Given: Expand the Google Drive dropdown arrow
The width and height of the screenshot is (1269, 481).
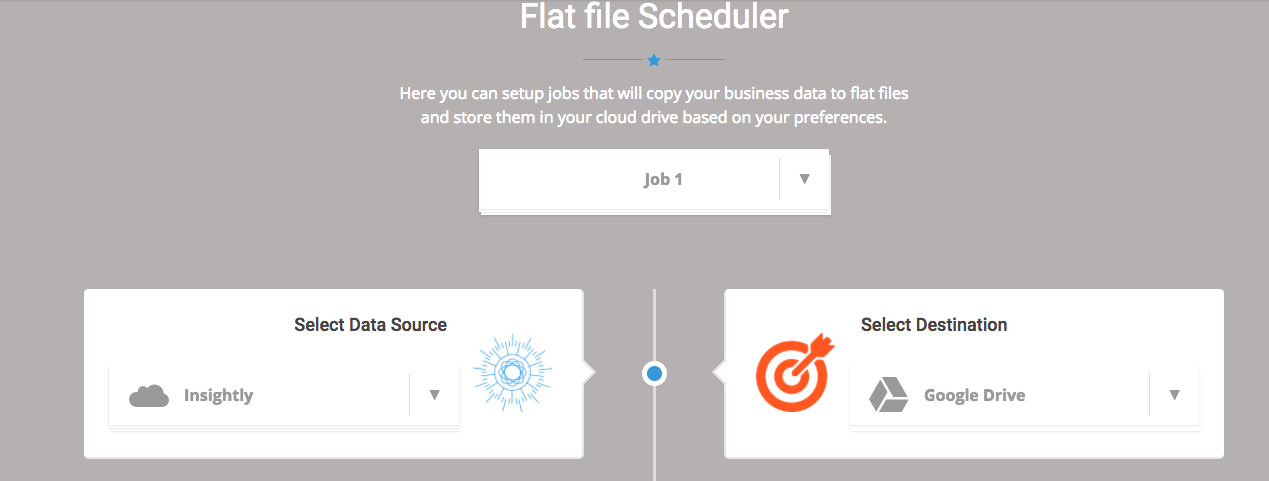Looking at the screenshot, I should (1174, 395).
